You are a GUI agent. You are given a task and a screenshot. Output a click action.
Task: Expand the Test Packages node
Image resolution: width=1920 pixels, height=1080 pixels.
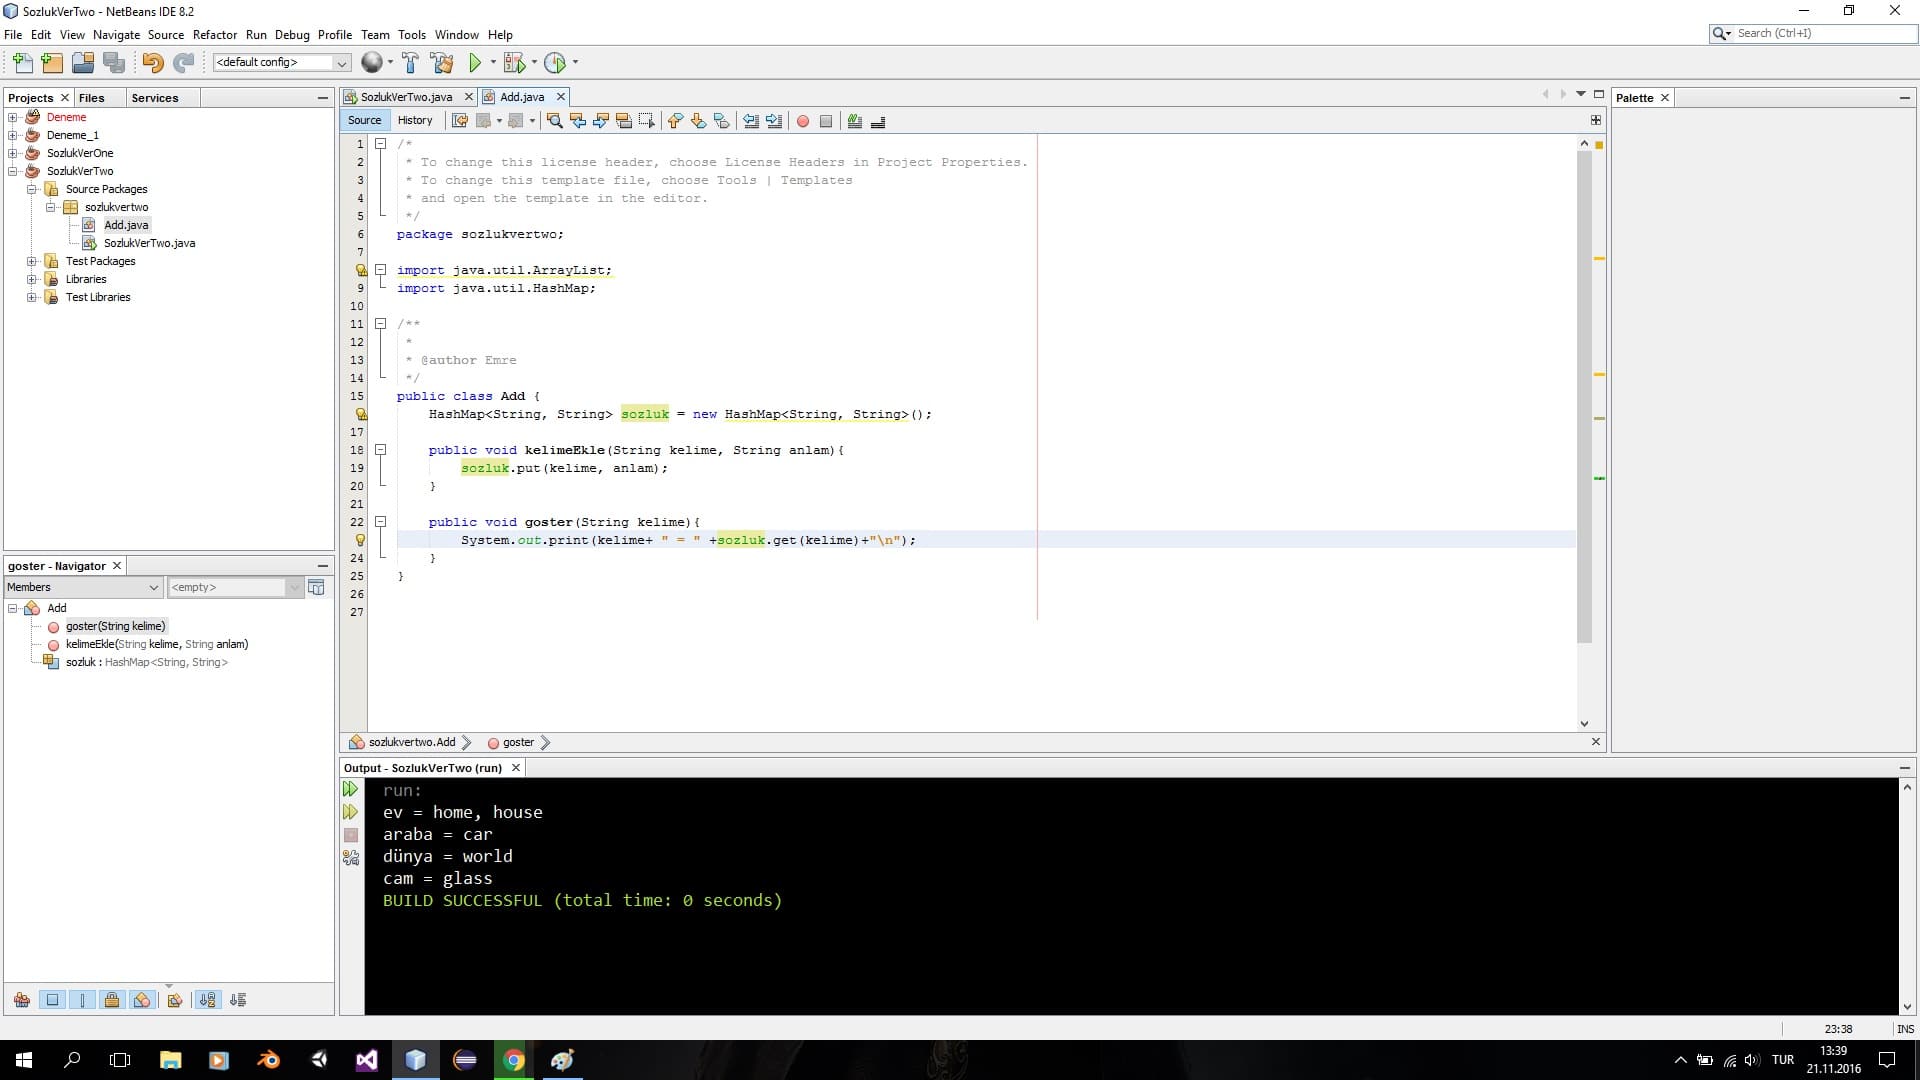[31, 261]
